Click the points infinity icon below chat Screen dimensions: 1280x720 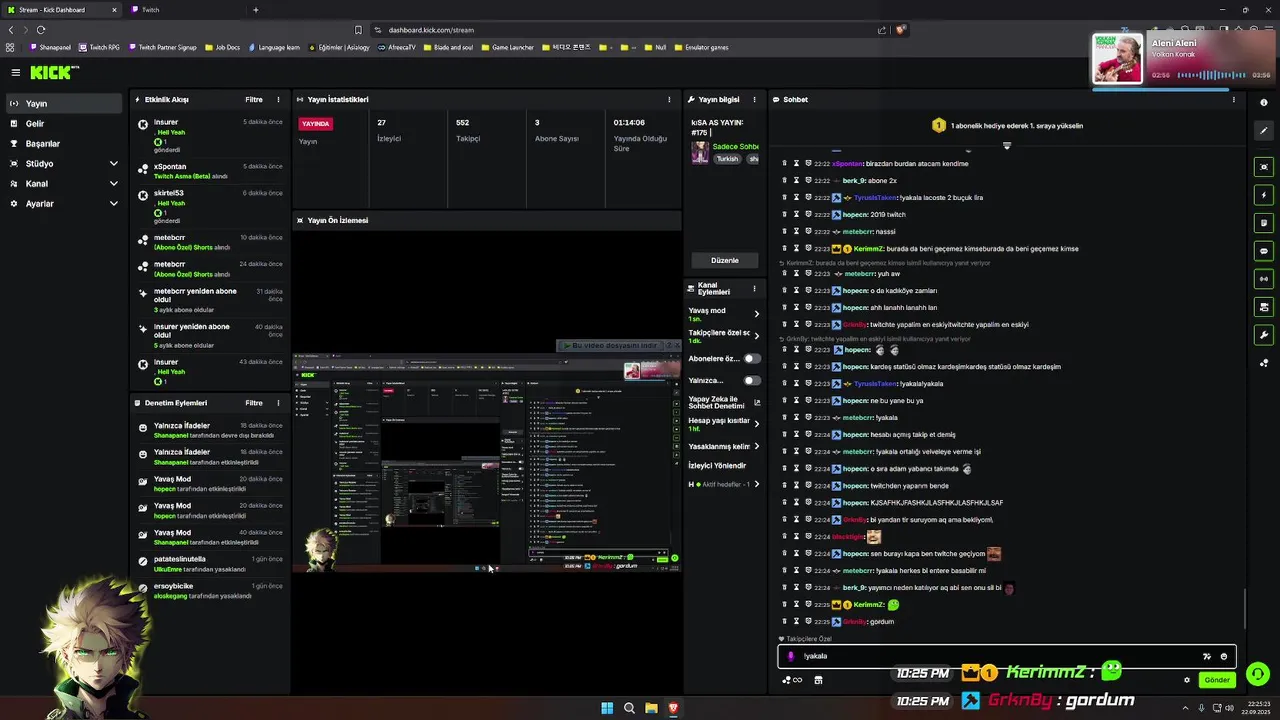pos(792,680)
